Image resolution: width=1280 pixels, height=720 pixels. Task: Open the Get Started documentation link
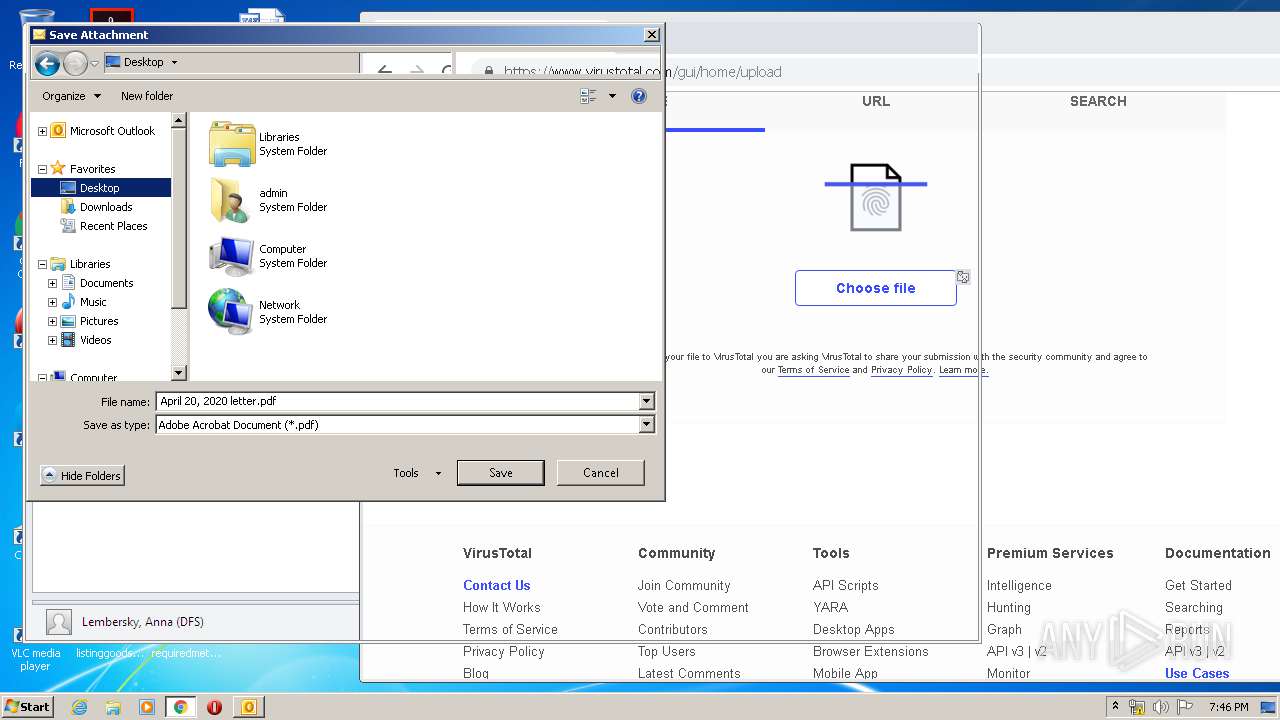1198,586
